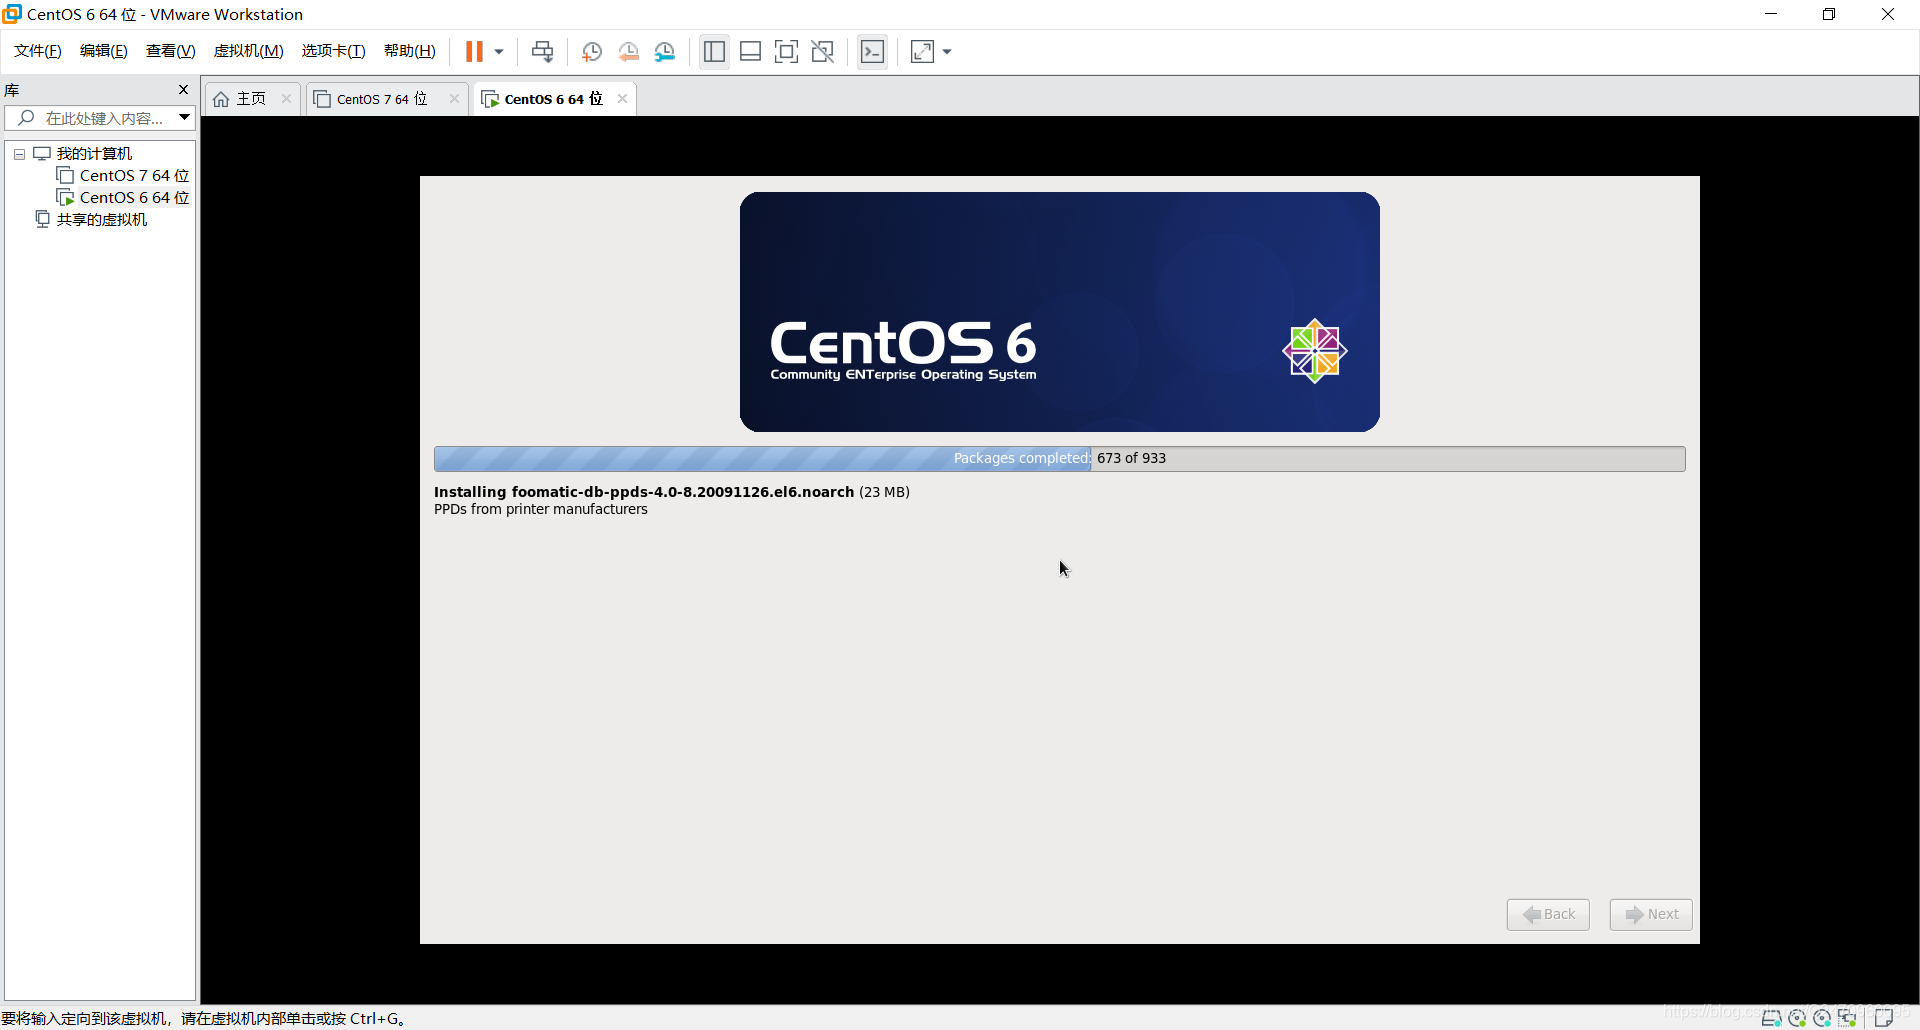Click the VMware Workstation title bar icon
Viewport: 1920px width, 1030px height.
[12, 14]
